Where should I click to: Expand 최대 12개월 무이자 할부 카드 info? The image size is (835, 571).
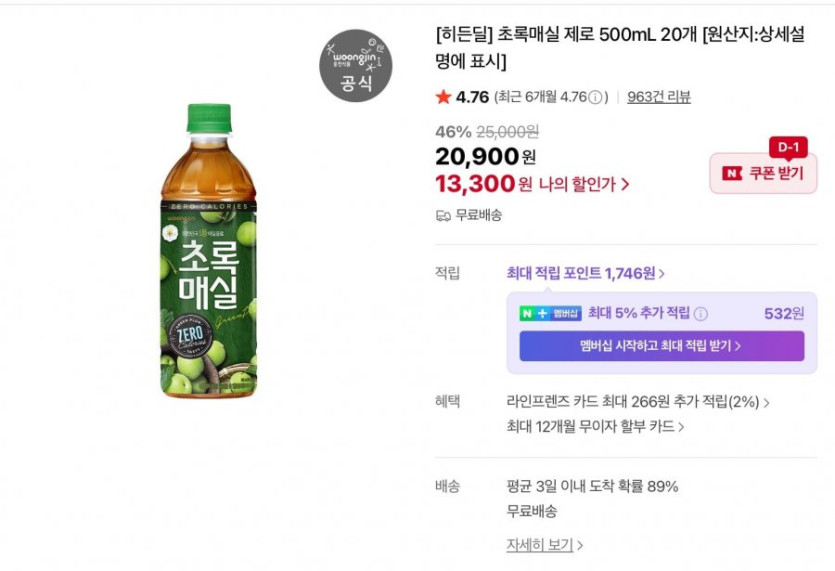pyautogui.click(x=595, y=427)
